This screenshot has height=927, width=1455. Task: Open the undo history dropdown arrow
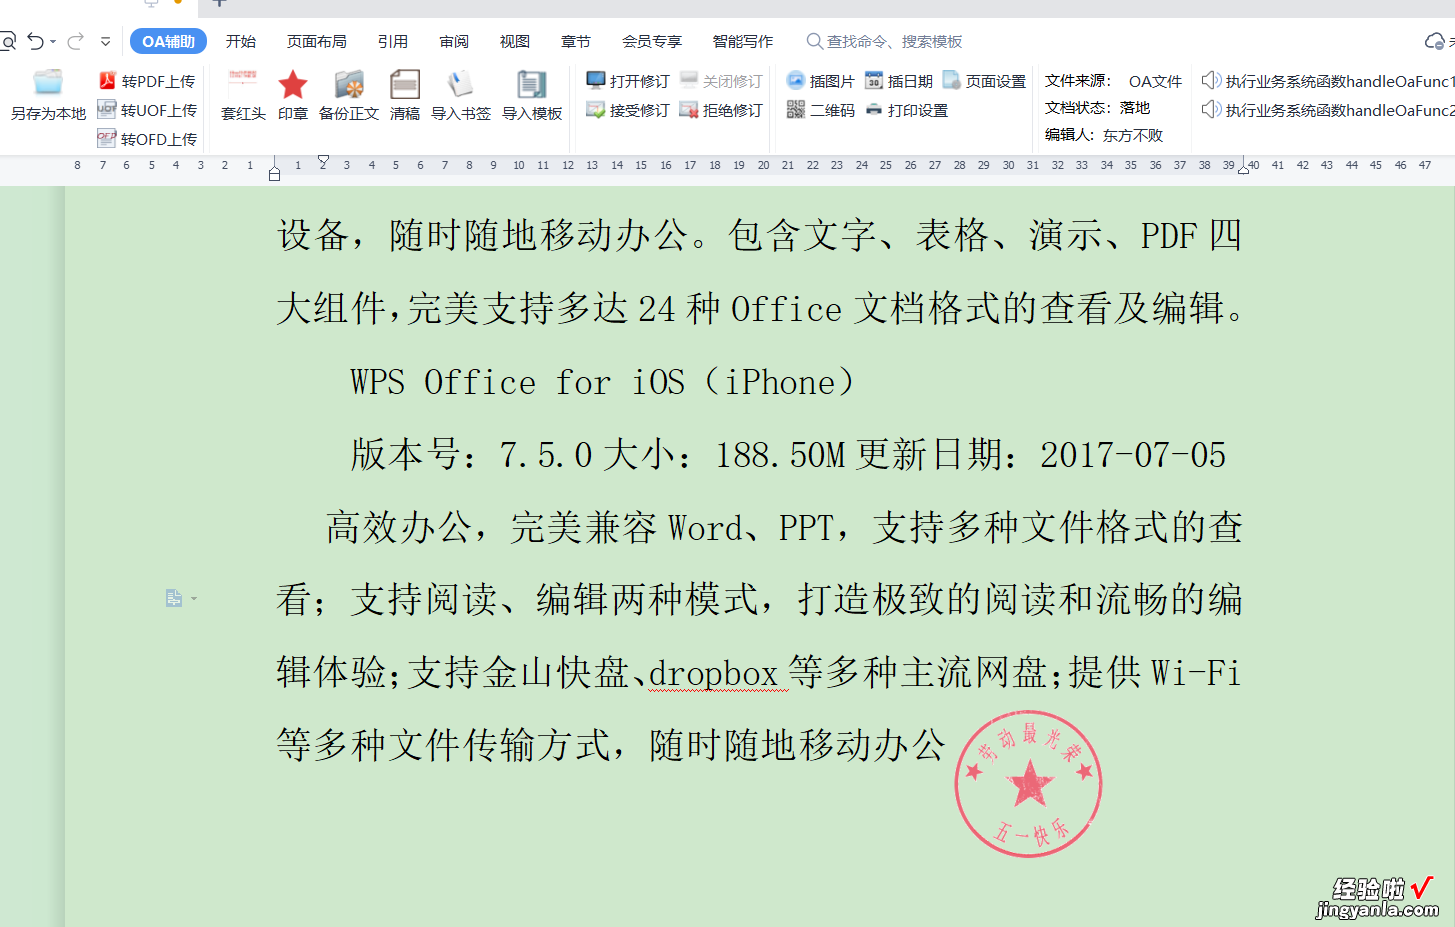[x=53, y=42]
